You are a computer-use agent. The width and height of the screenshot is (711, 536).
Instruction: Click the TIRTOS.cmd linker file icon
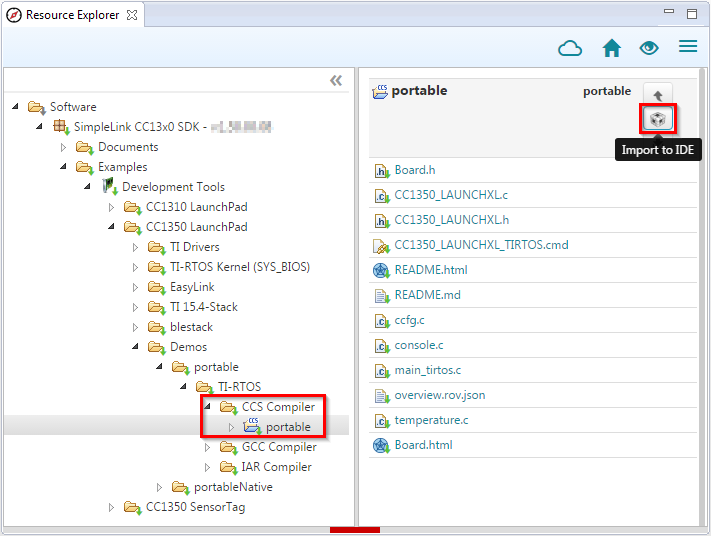click(381, 246)
